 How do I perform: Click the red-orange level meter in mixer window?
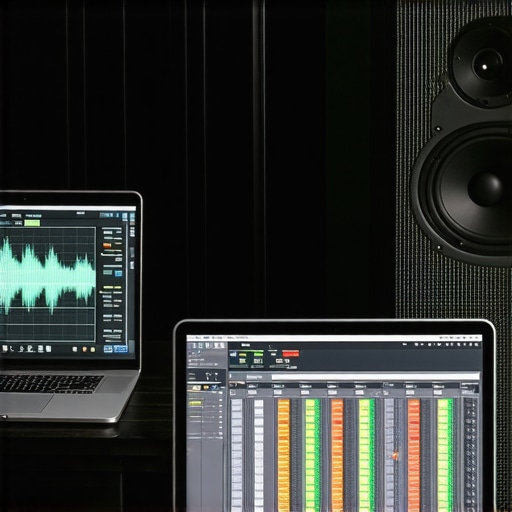coord(414,455)
